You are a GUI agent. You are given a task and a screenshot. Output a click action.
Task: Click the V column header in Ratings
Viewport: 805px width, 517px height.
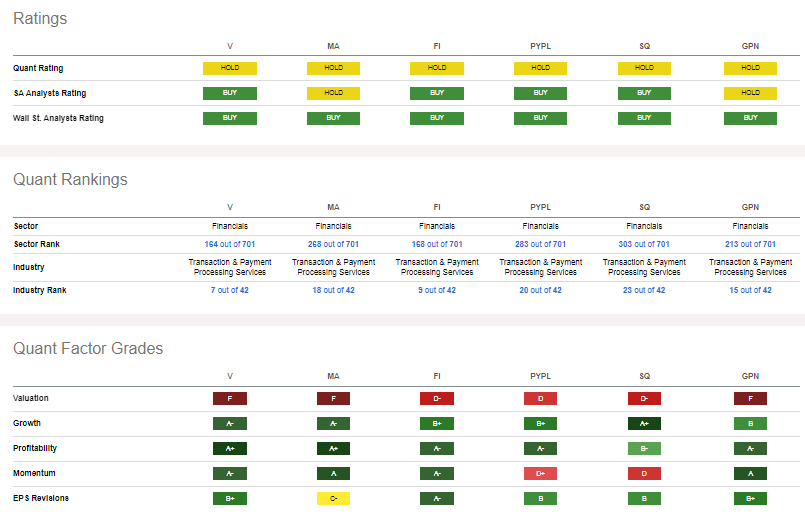coord(230,46)
